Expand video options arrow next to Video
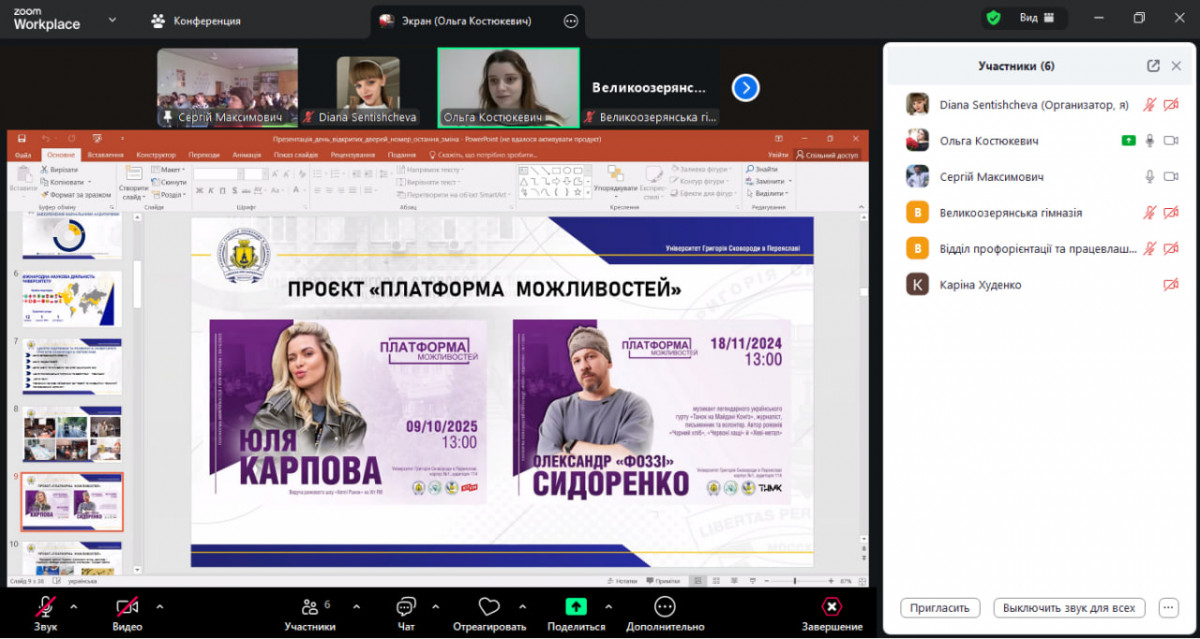This screenshot has height=639, width=1200. (x=159, y=606)
